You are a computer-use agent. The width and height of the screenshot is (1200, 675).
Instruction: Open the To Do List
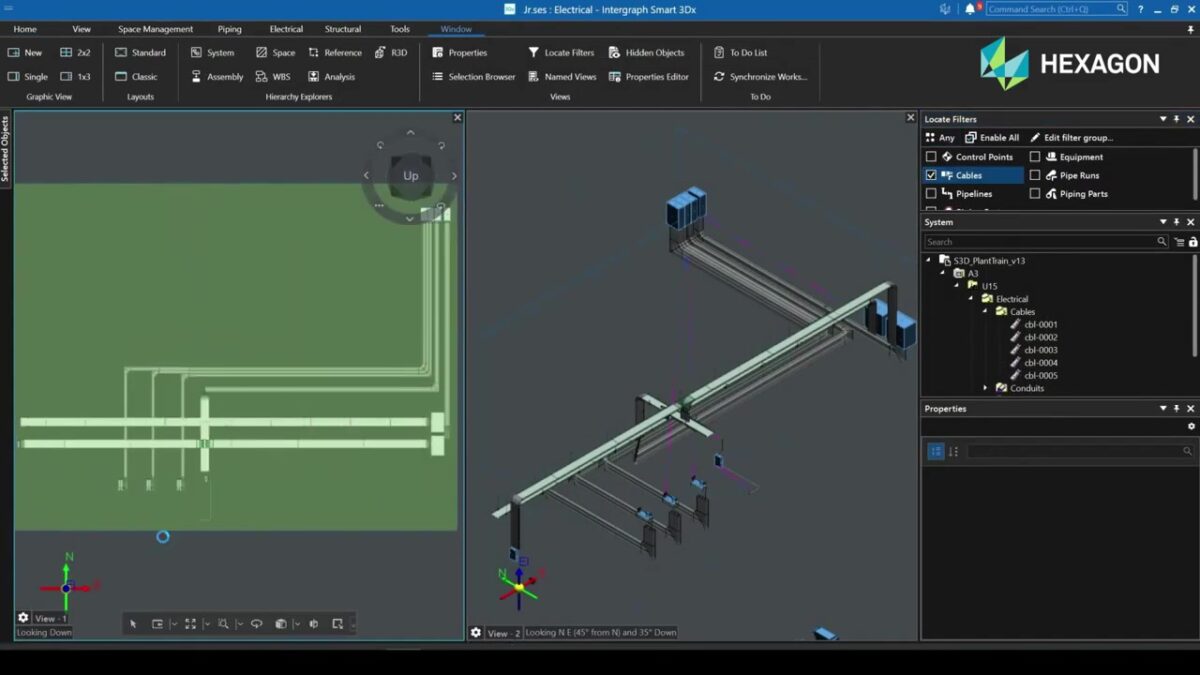click(741, 52)
